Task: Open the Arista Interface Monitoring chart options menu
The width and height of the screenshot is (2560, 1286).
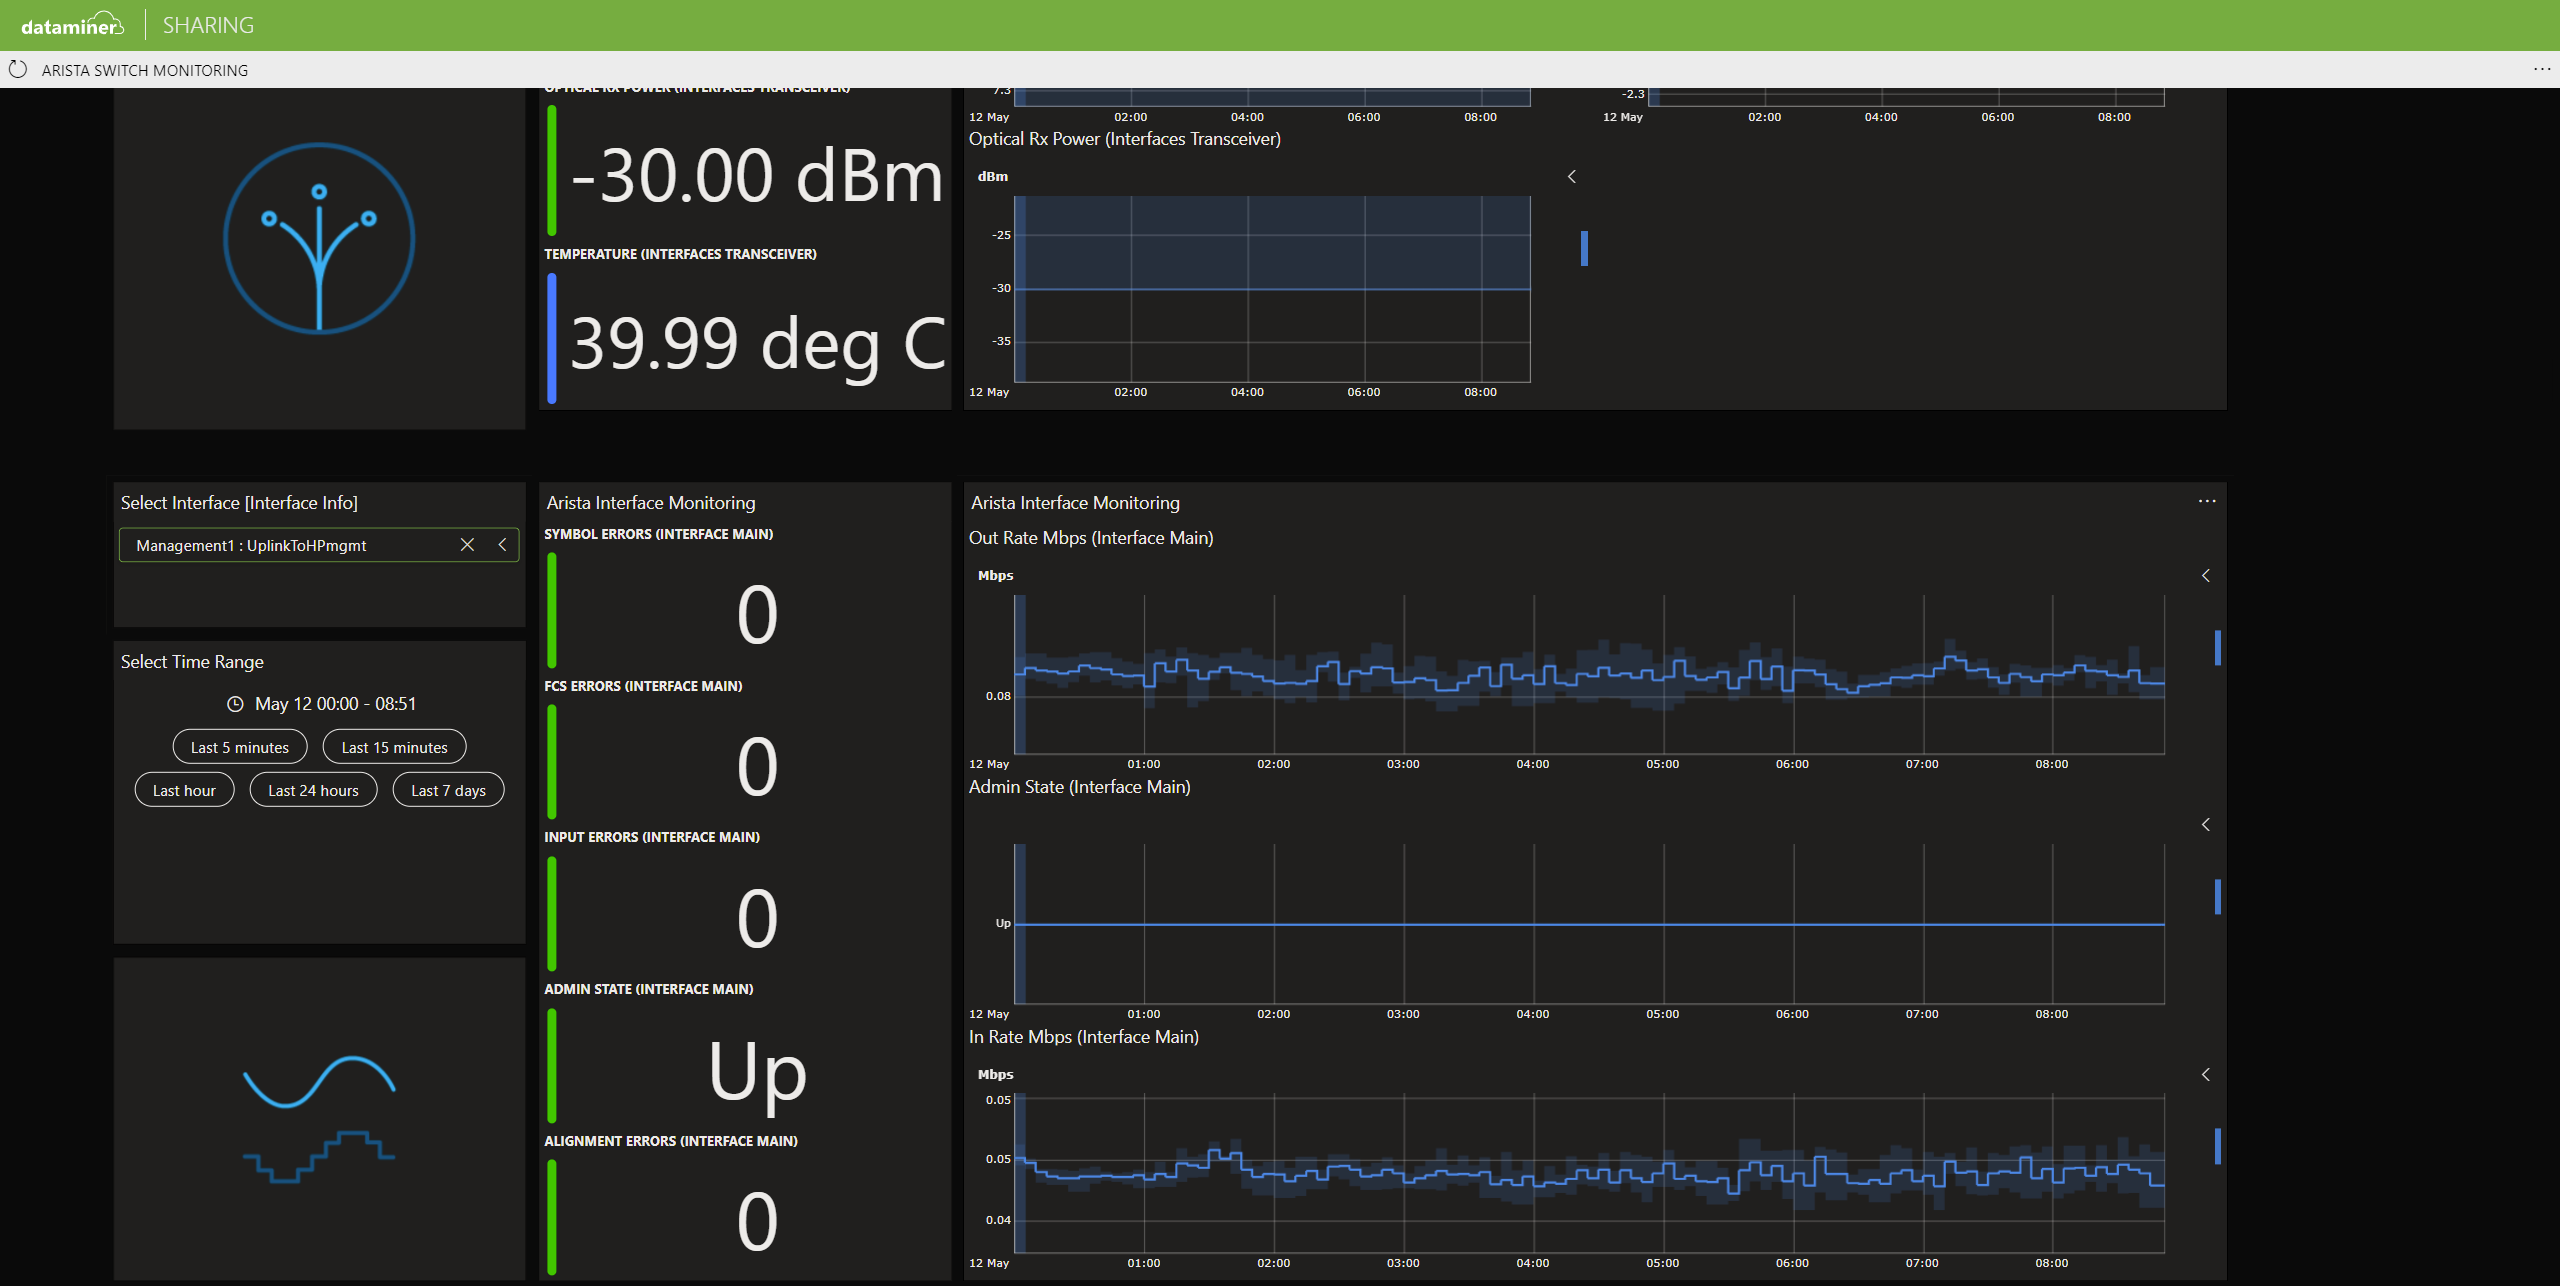Action: click(x=2206, y=501)
